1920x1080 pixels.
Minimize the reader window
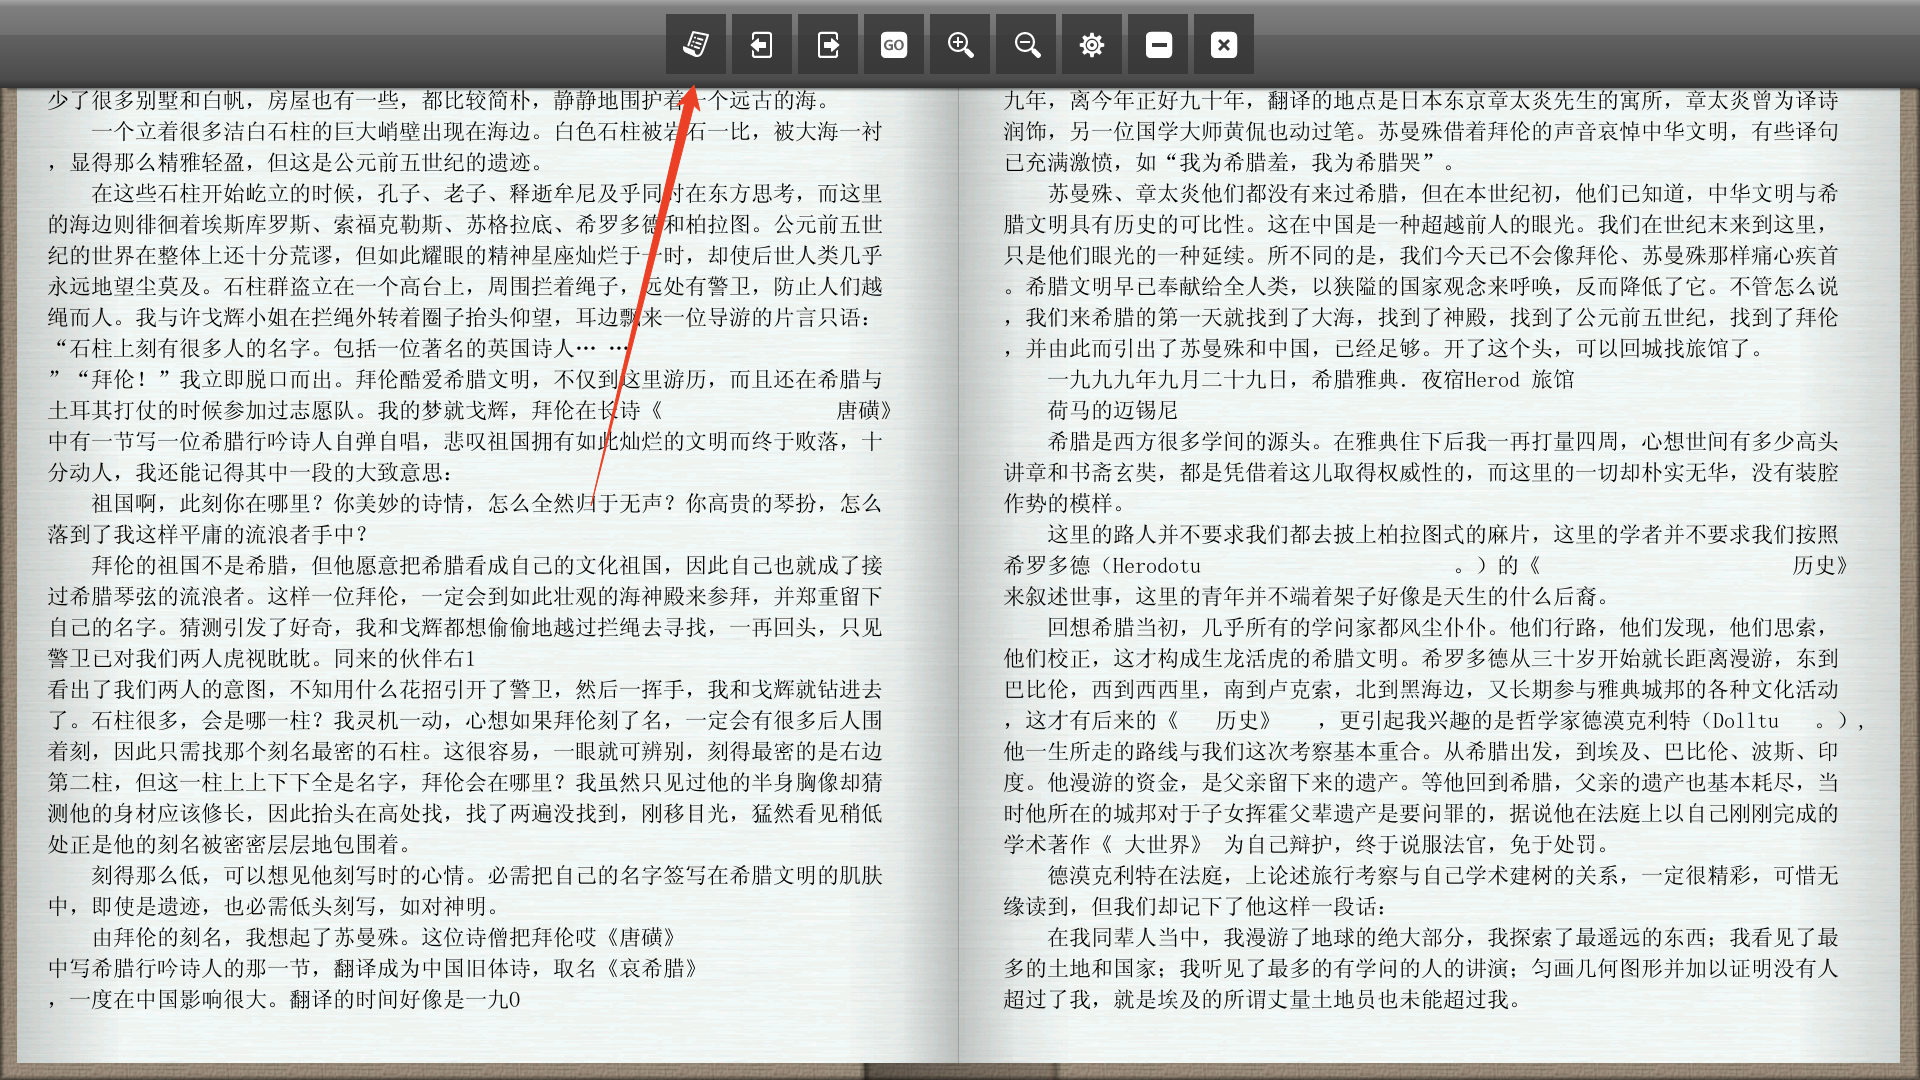click(1158, 44)
